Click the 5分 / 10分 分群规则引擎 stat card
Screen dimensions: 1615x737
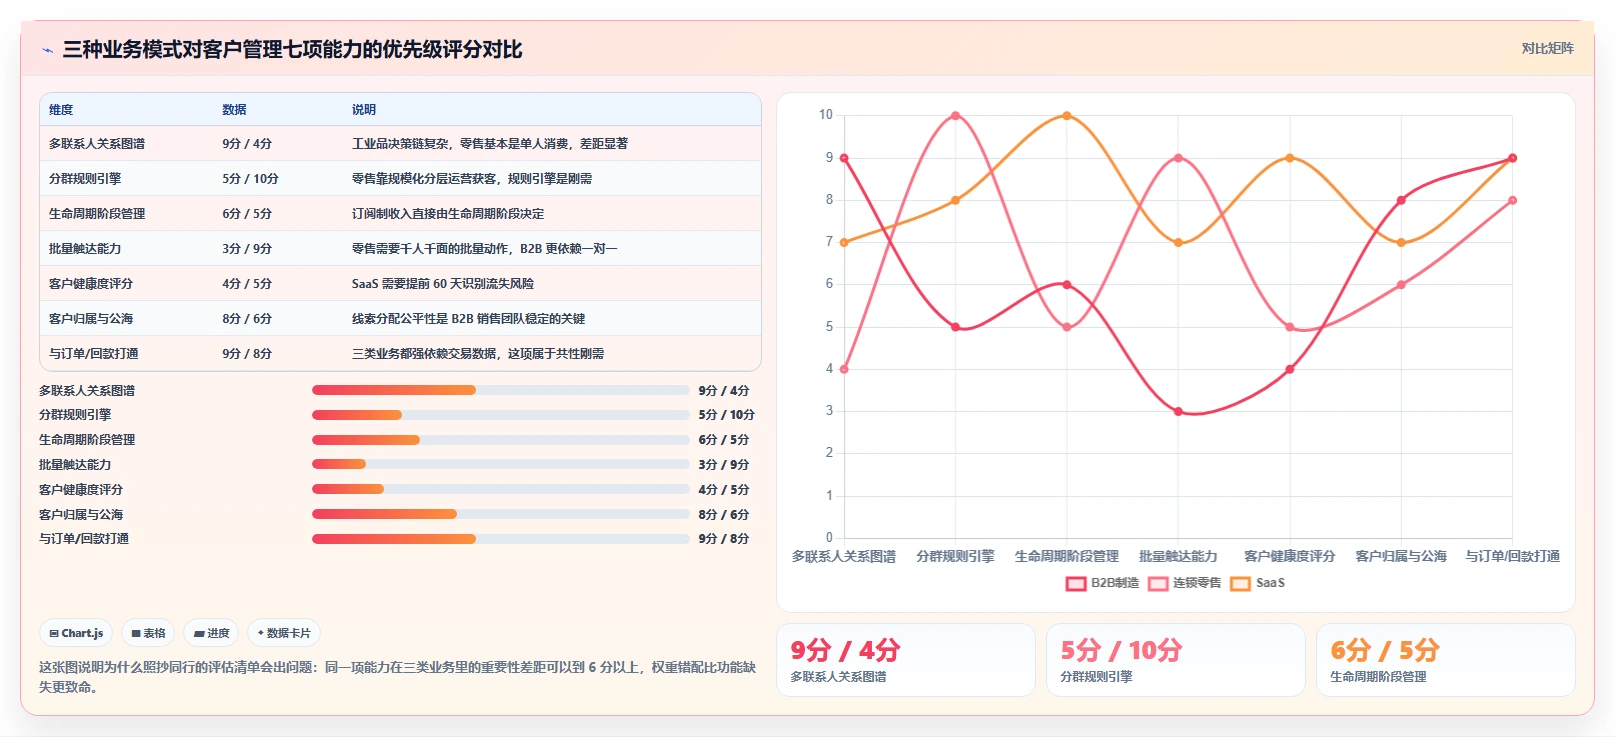click(x=1176, y=660)
